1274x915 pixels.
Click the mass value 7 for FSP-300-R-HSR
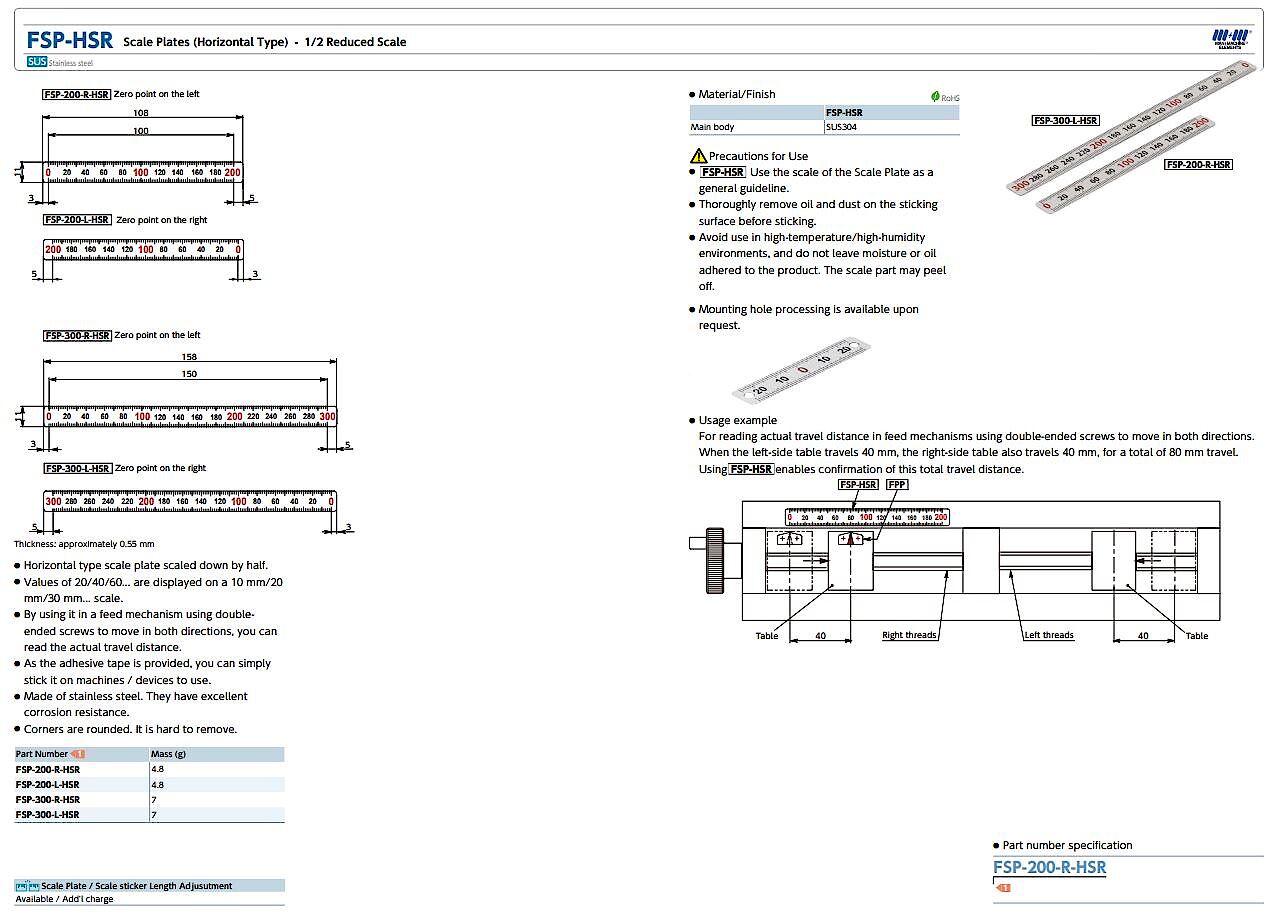point(154,800)
